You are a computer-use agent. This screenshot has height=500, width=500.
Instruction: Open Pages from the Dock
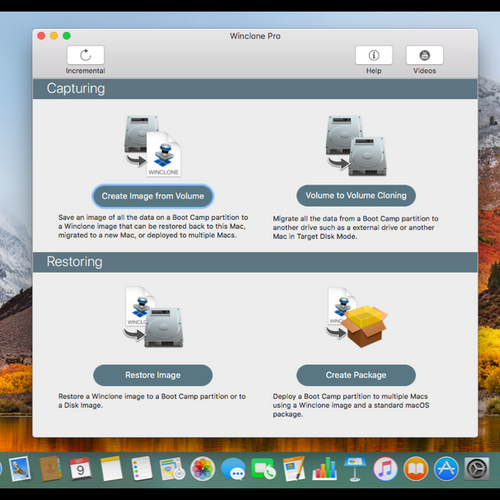[x=294, y=469]
